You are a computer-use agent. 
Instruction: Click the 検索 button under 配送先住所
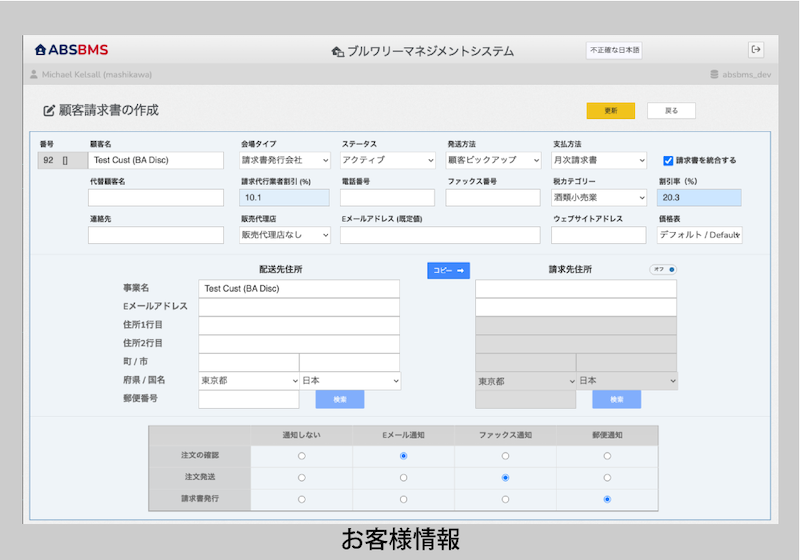340,399
